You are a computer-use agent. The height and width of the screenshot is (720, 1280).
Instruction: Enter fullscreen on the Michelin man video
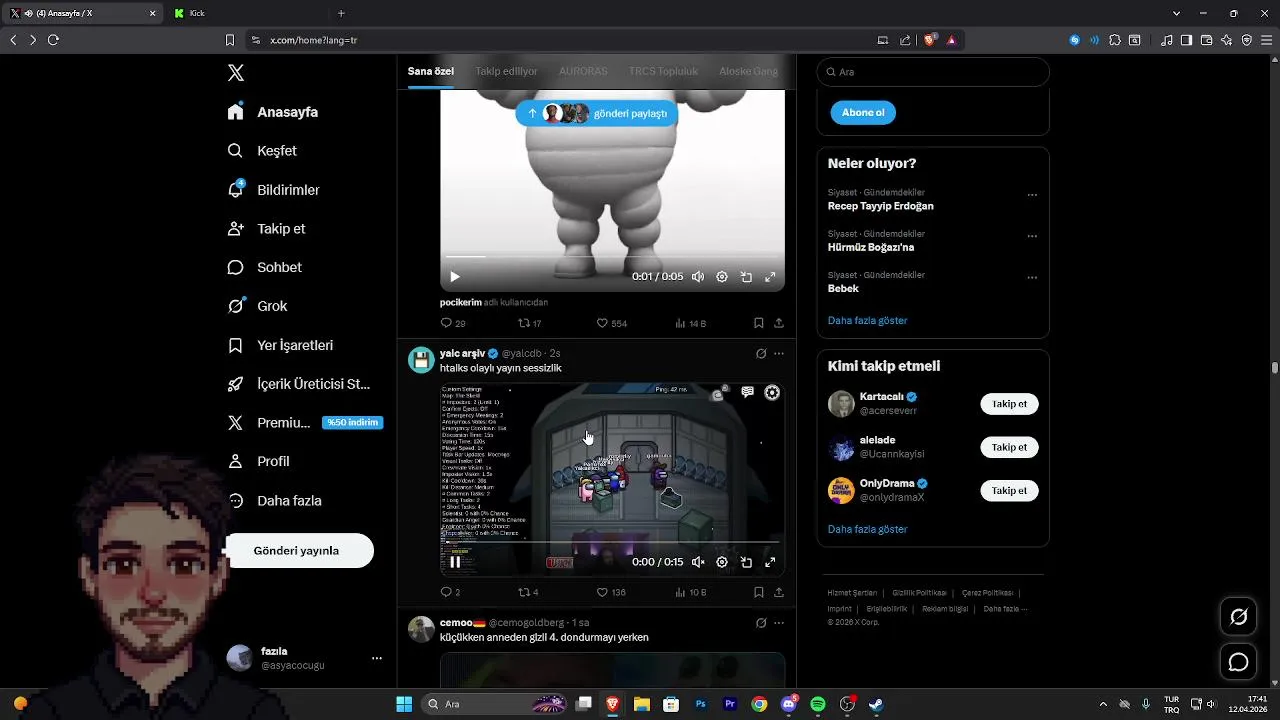[770, 277]
